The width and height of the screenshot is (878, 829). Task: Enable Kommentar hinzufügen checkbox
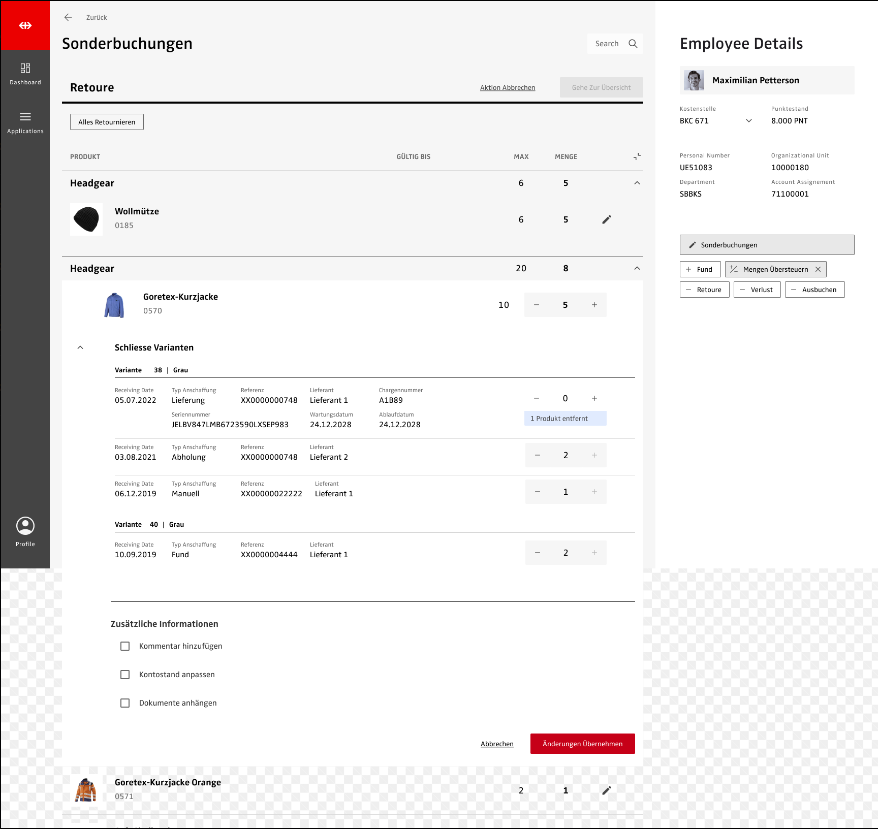click(125, 646)
